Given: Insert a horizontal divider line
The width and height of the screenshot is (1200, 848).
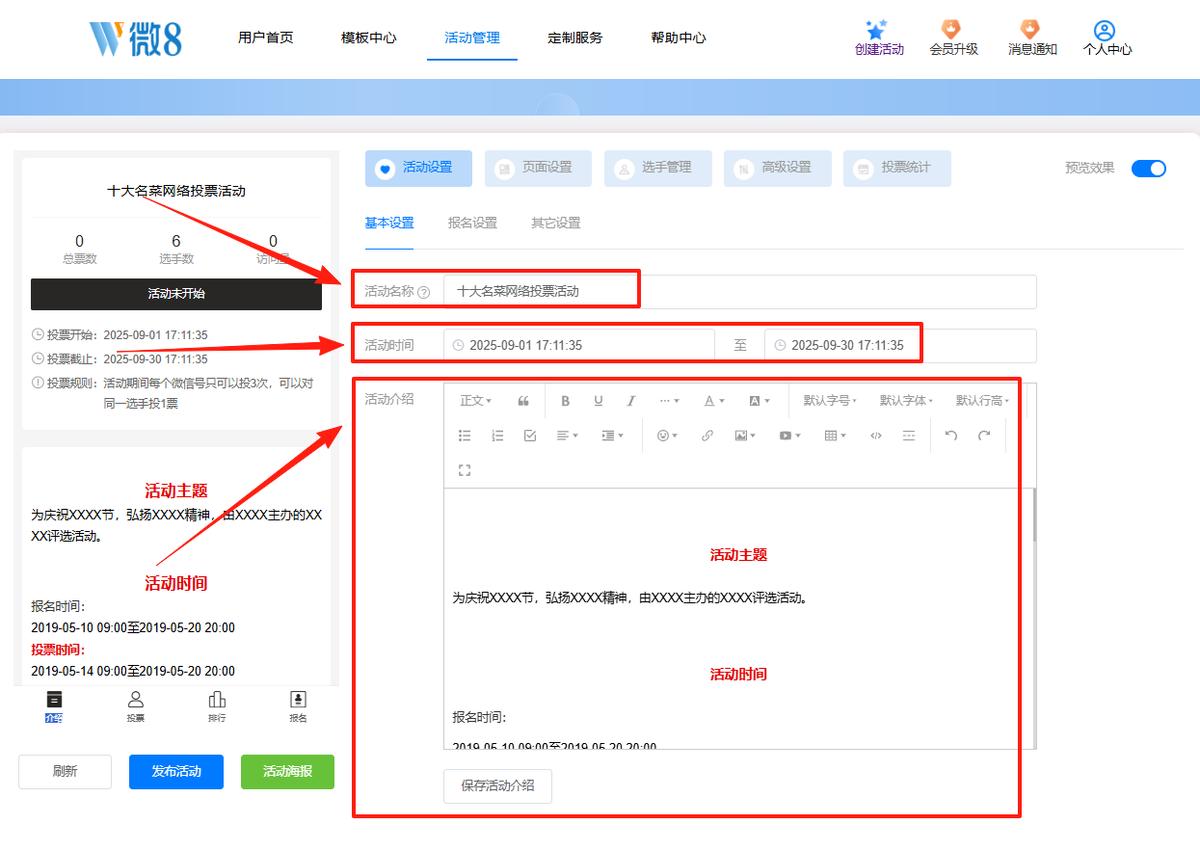Looking at the screenshot, I should coord(909,435).
